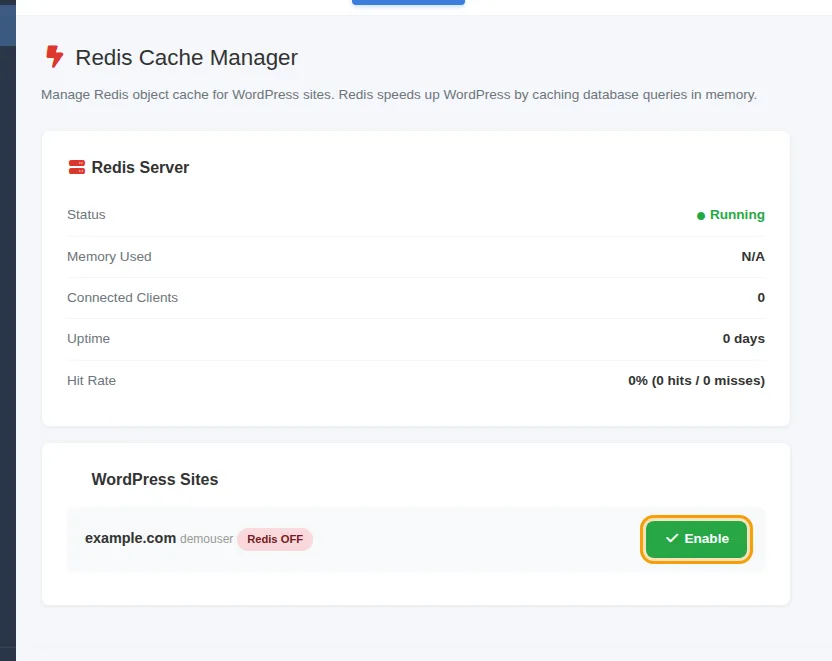Click the Connected Clients value 0
This screenshot has width=832, height=661.
(x=761, y=298)
